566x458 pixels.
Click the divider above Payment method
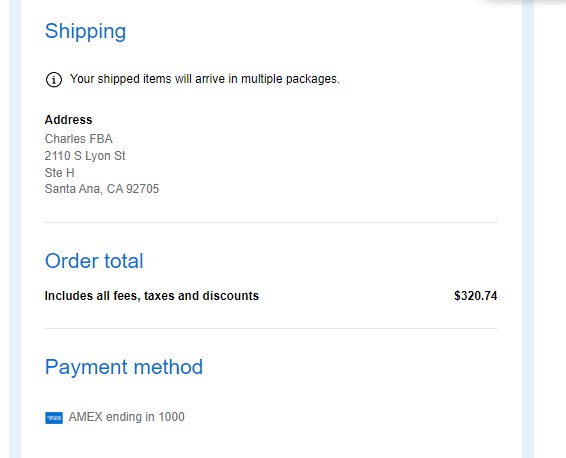click(271, 328)
